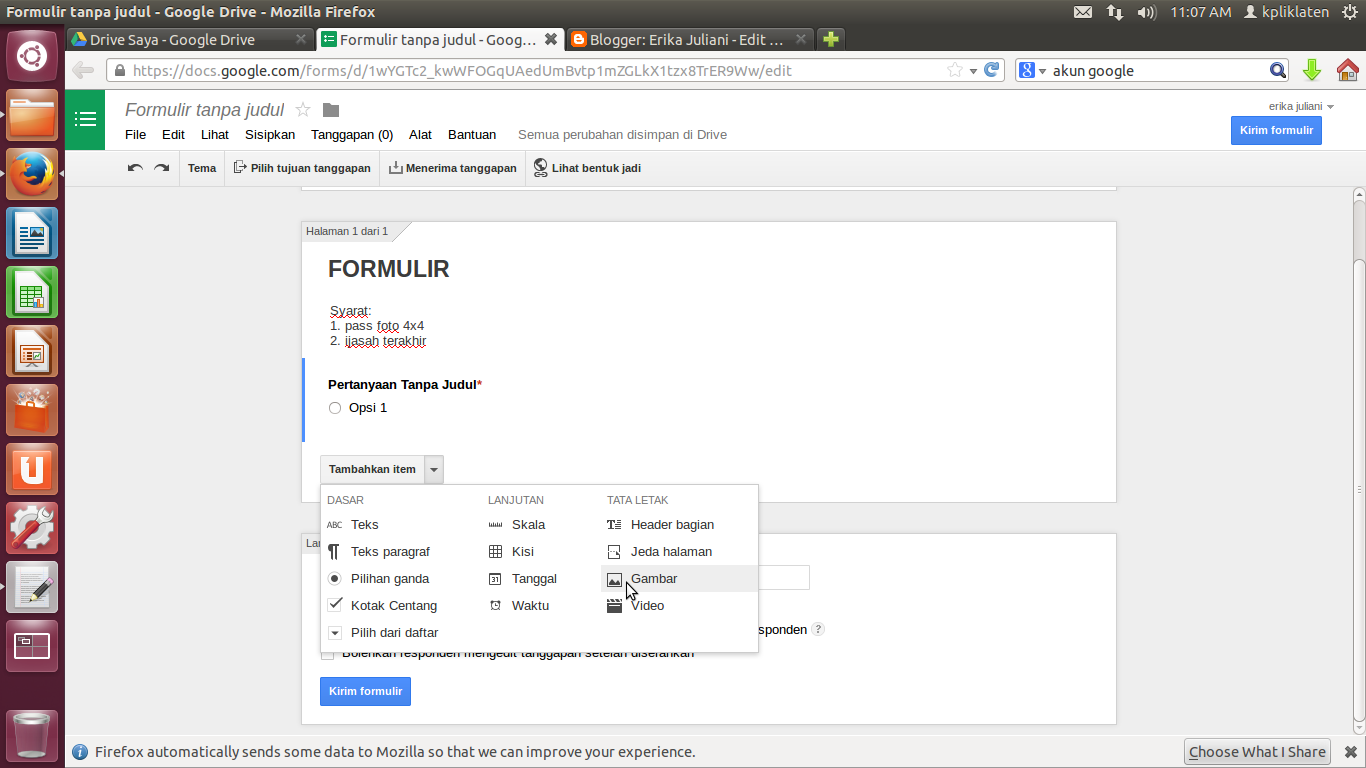1366x768 pixels.
Task: Open Firefox downloads green arrow
Action: point(1312,70)
